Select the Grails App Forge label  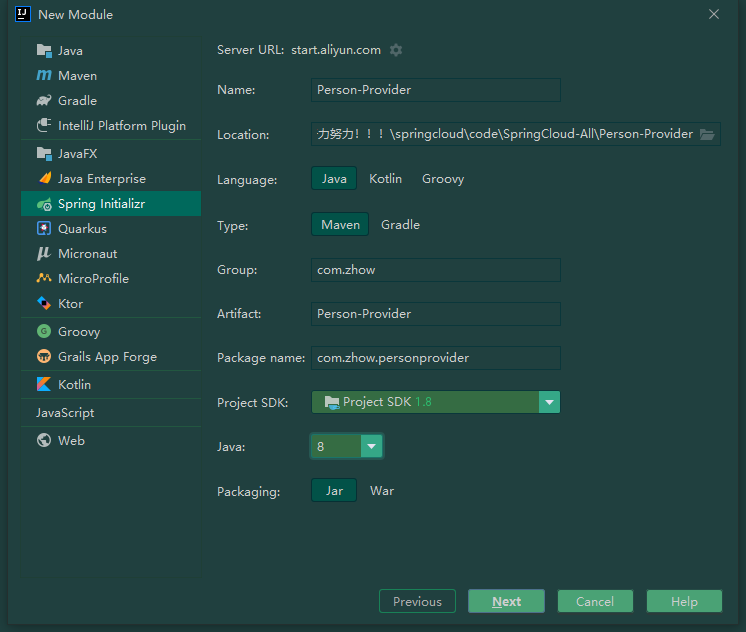tap(108, 356)
